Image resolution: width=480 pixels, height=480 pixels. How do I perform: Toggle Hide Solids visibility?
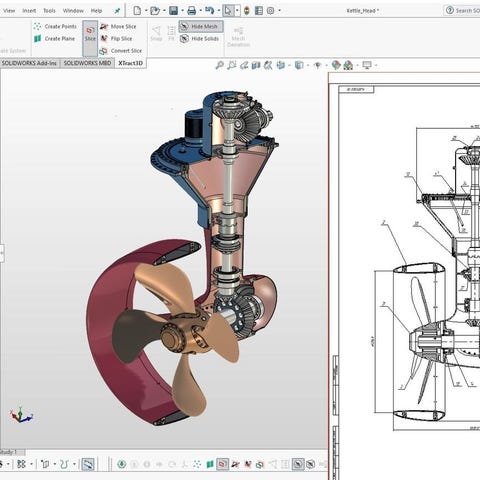click(199, 39)
